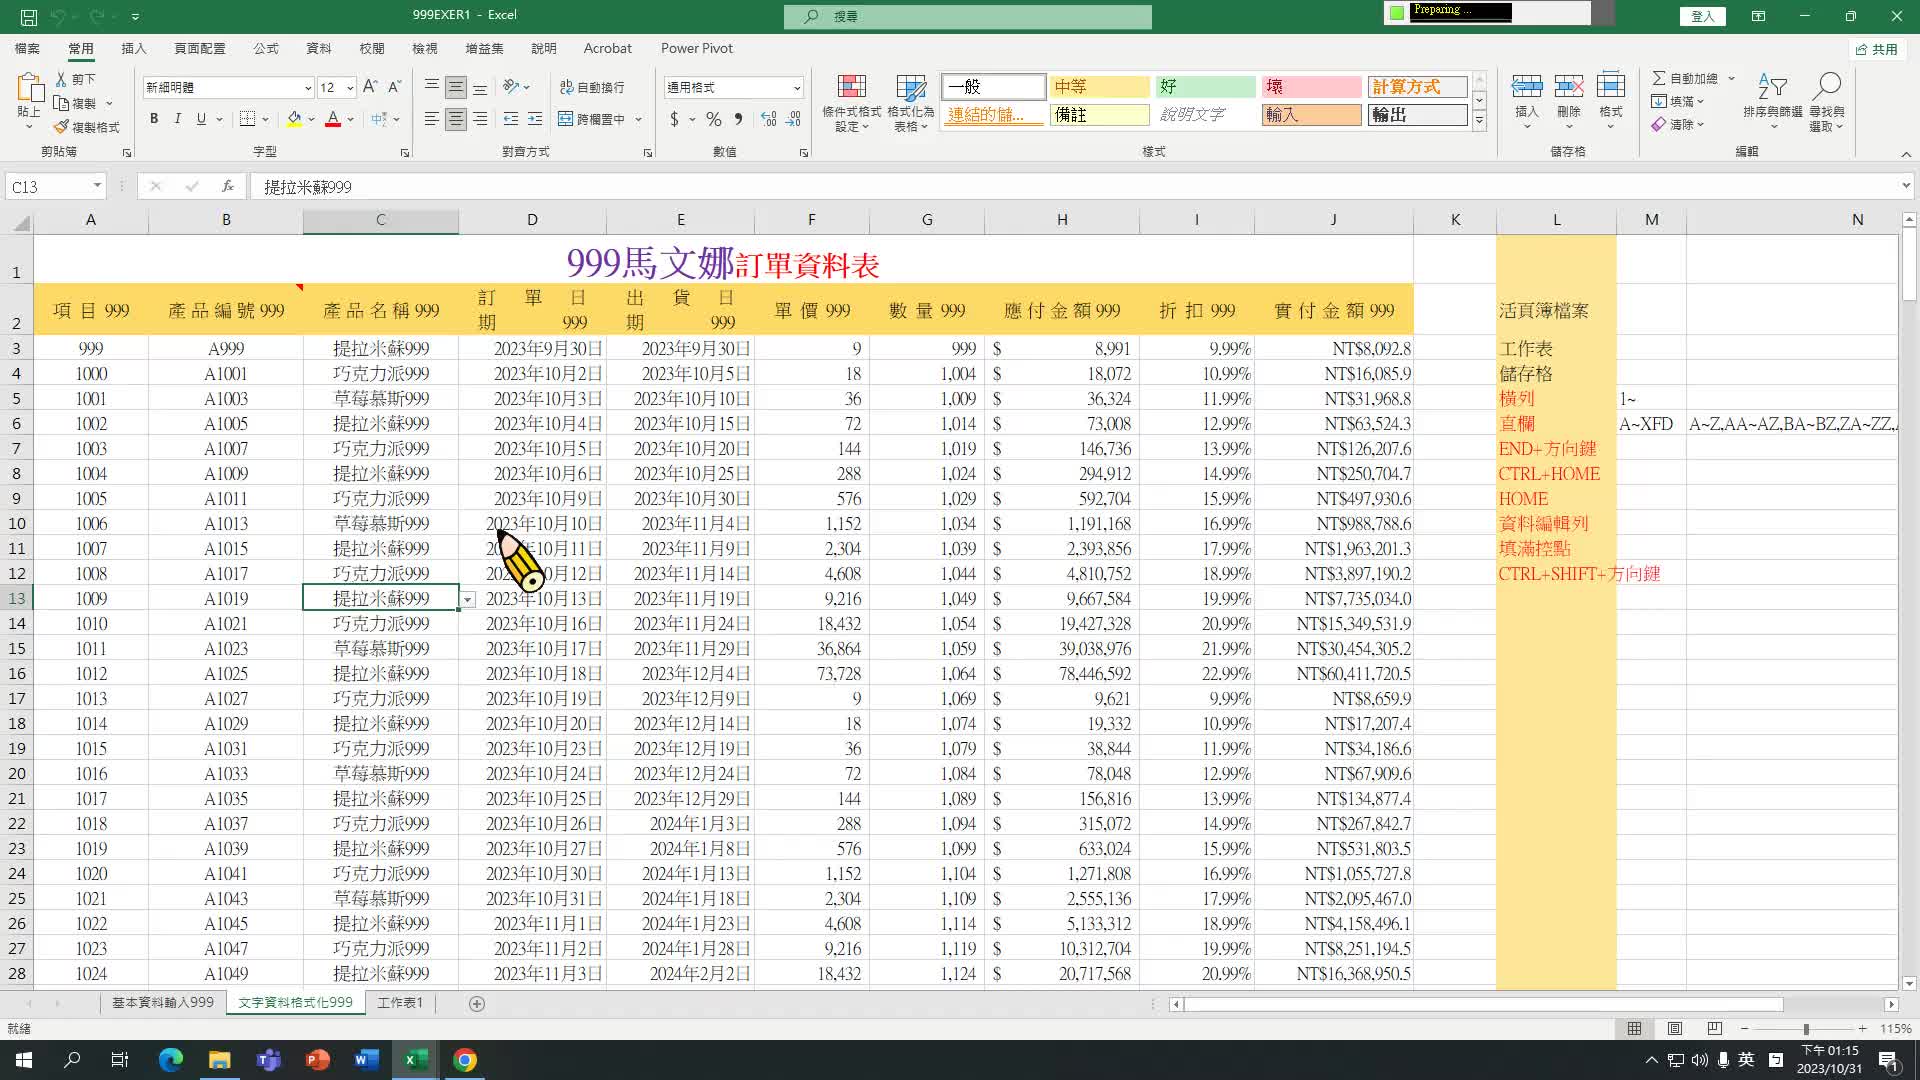Viewport: 1920px width, 1080px height.
Task: Click the Delete cells icon
Action: tap(1568, 87)
